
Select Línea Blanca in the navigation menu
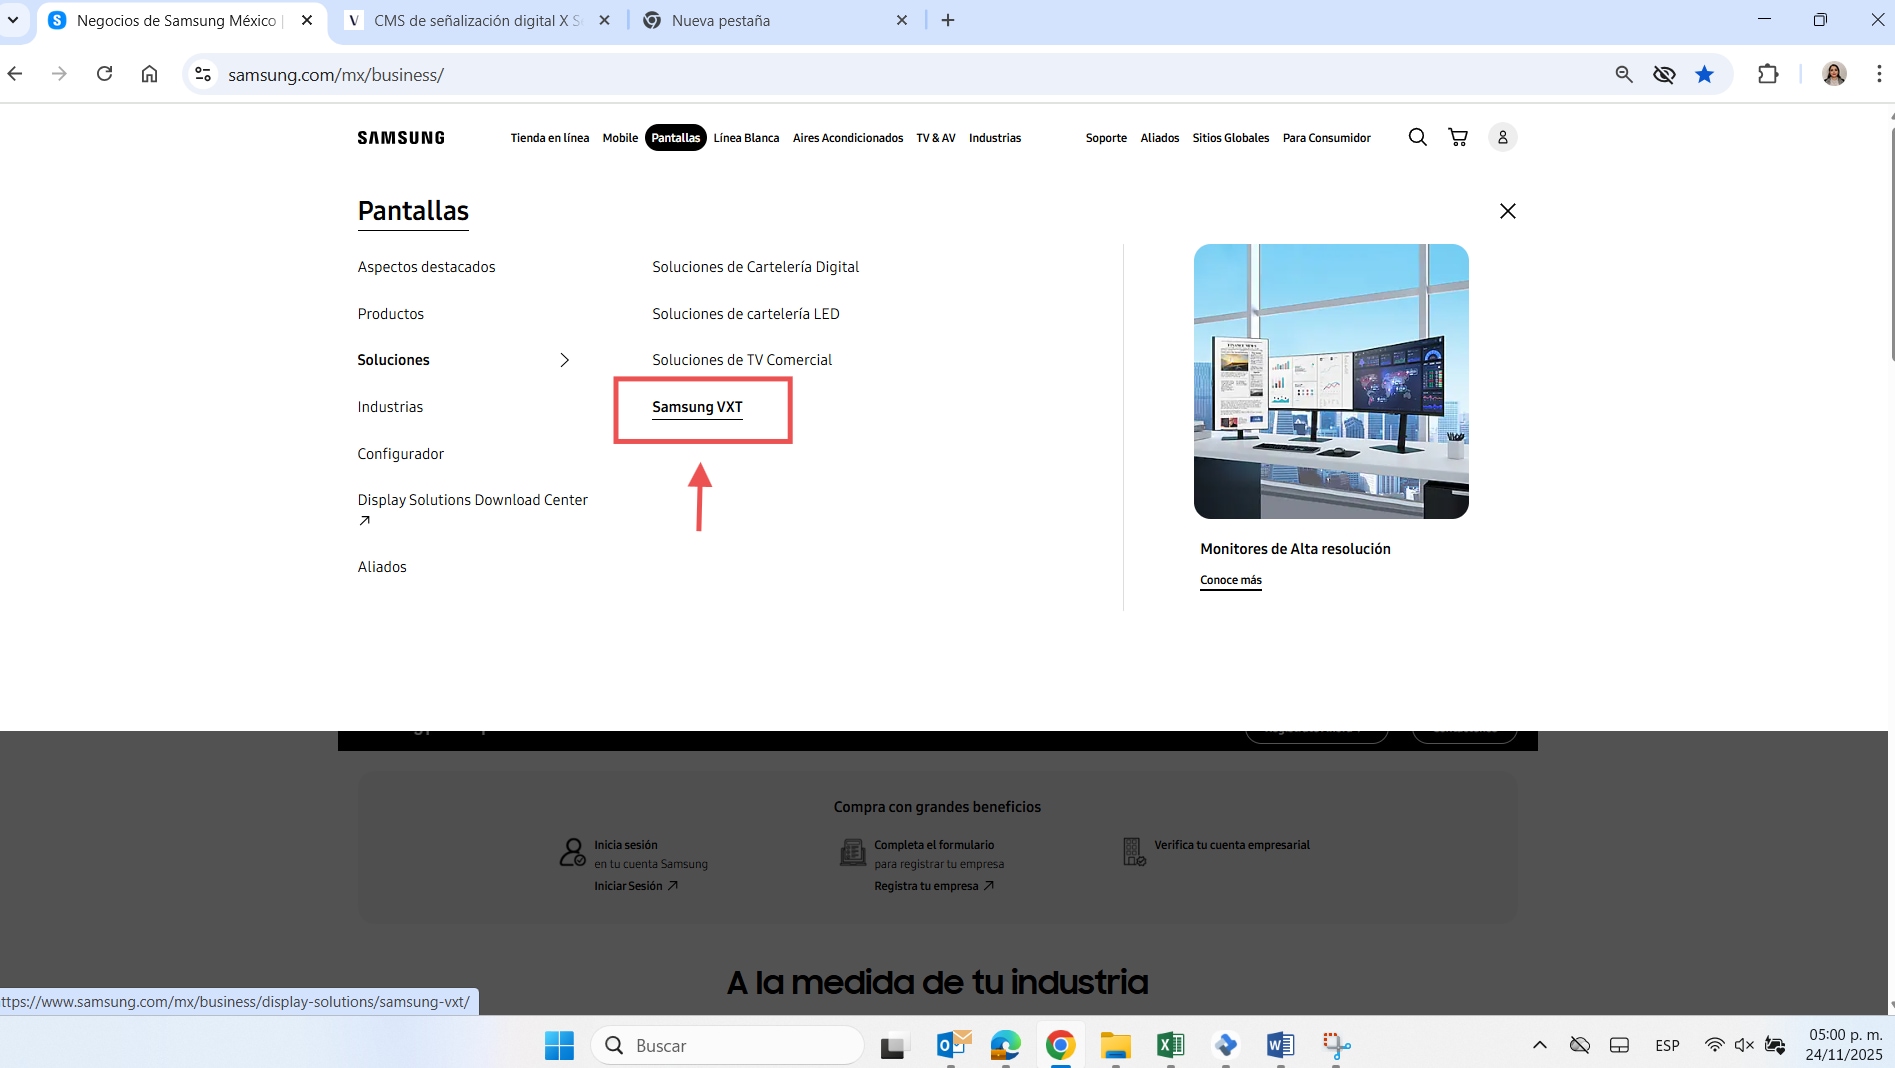(746, 138)
